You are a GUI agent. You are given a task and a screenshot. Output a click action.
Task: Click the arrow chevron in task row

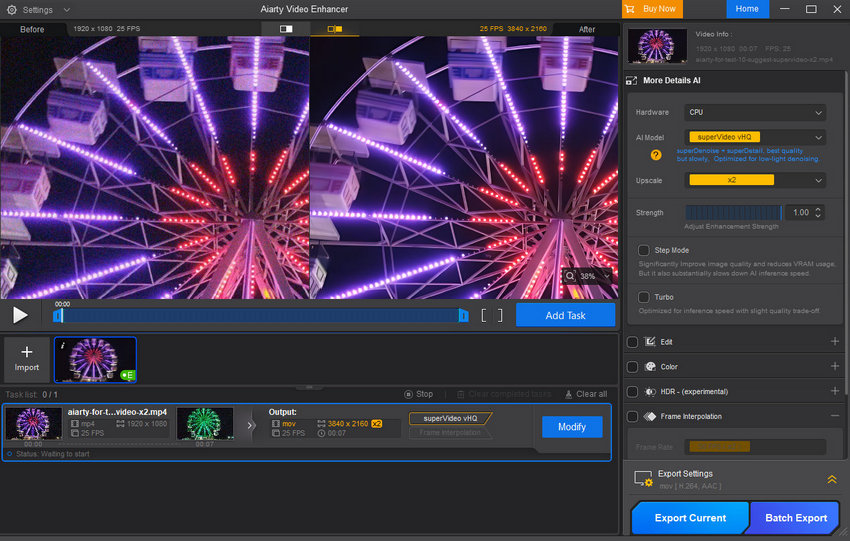point(250,426)
